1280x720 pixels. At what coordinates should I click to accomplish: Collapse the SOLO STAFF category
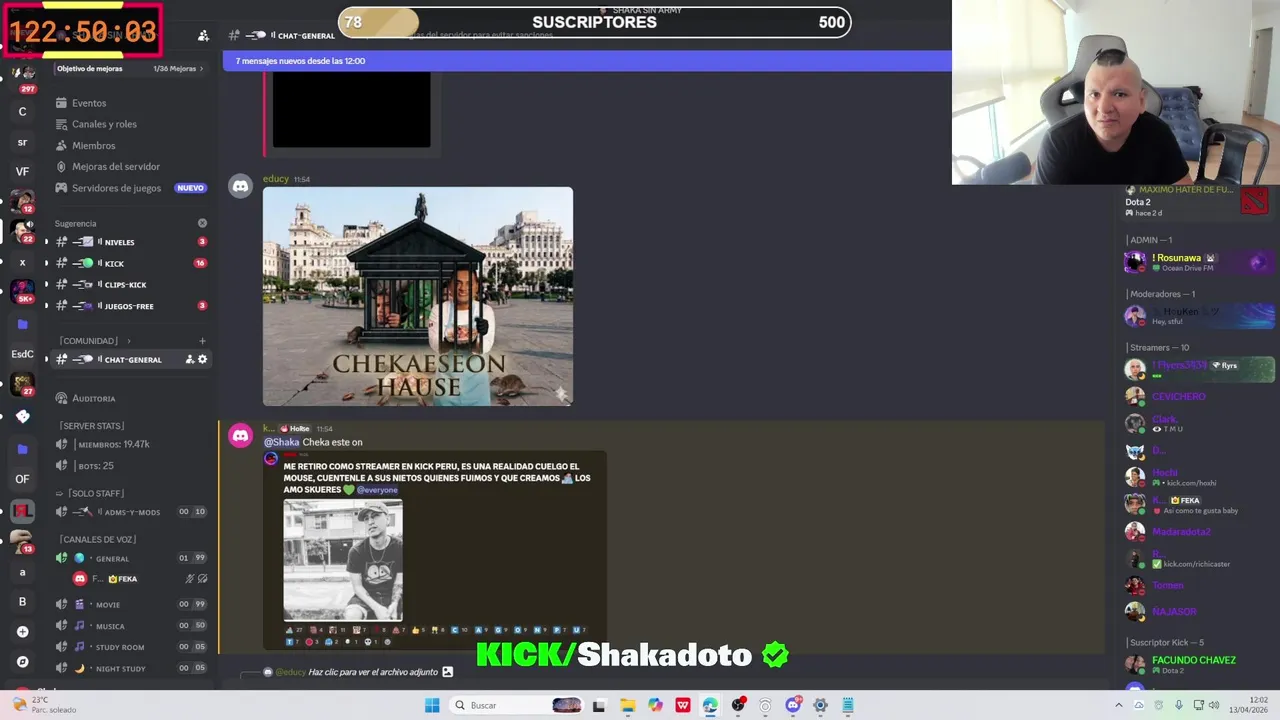(x=90, y=493)
